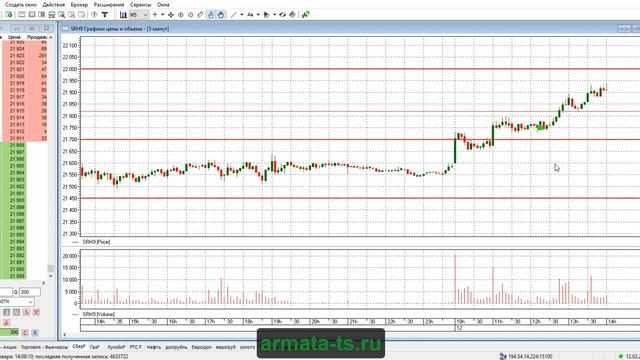Select the ruler measurement tool
This screenshot has width=640, height=360.
[200, 15]
